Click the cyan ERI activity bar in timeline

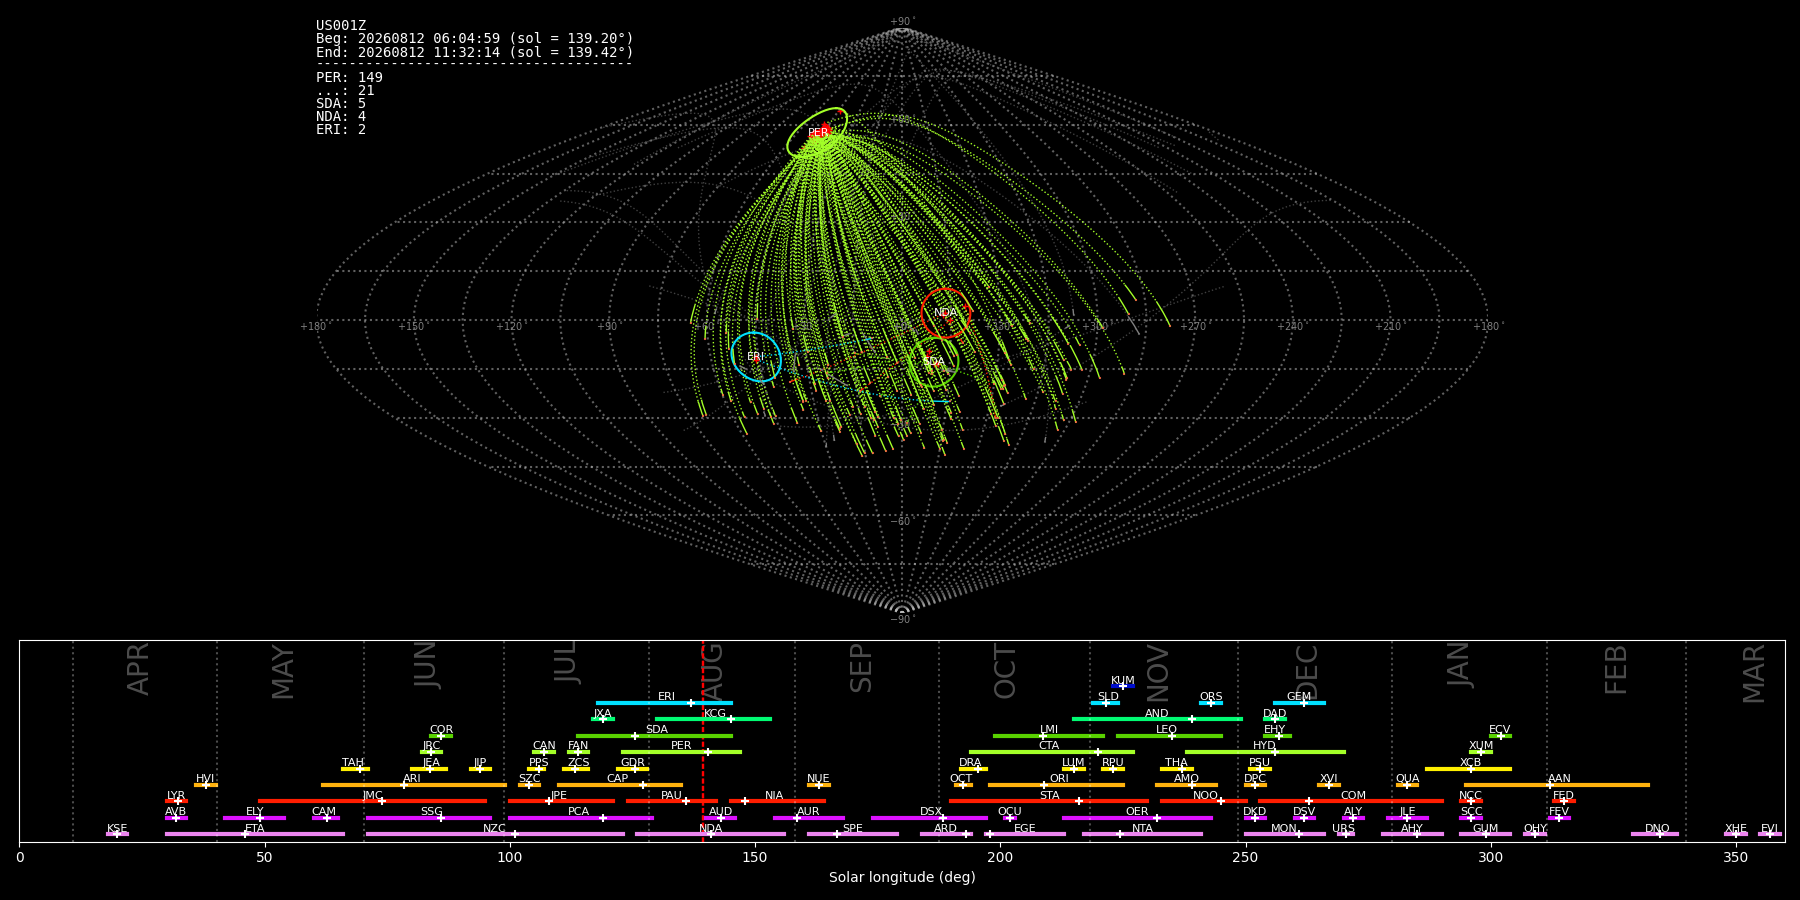click(664, 703)
